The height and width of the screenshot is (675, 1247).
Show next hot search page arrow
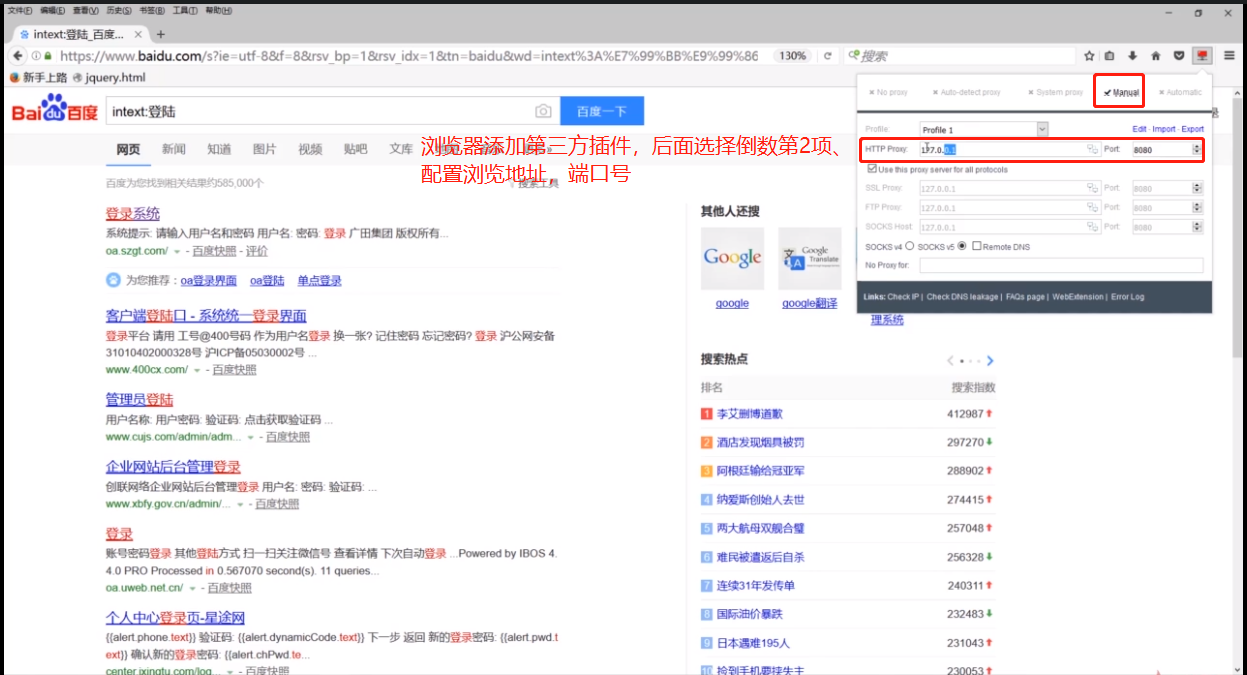[990, 361]
